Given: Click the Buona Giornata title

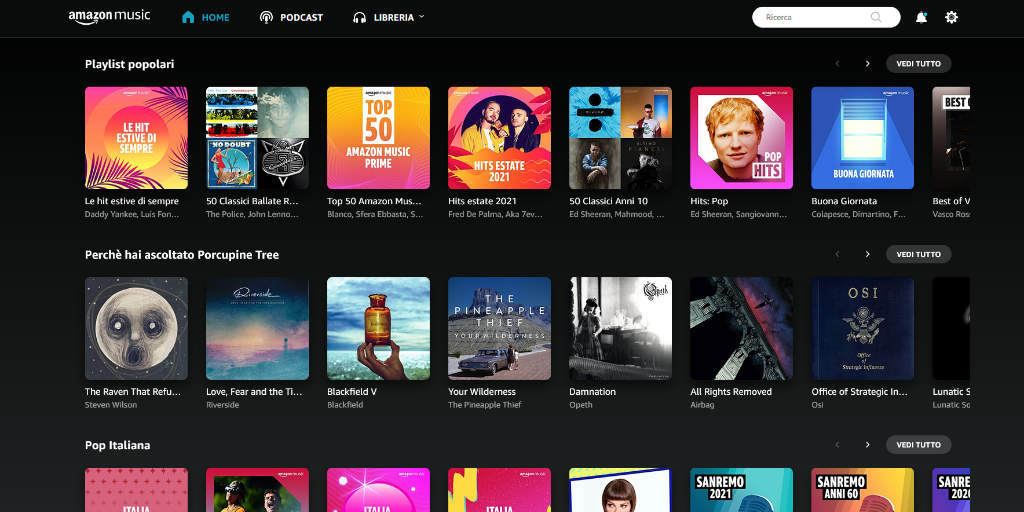Looking at the screenshot, I should coord(844,201).
